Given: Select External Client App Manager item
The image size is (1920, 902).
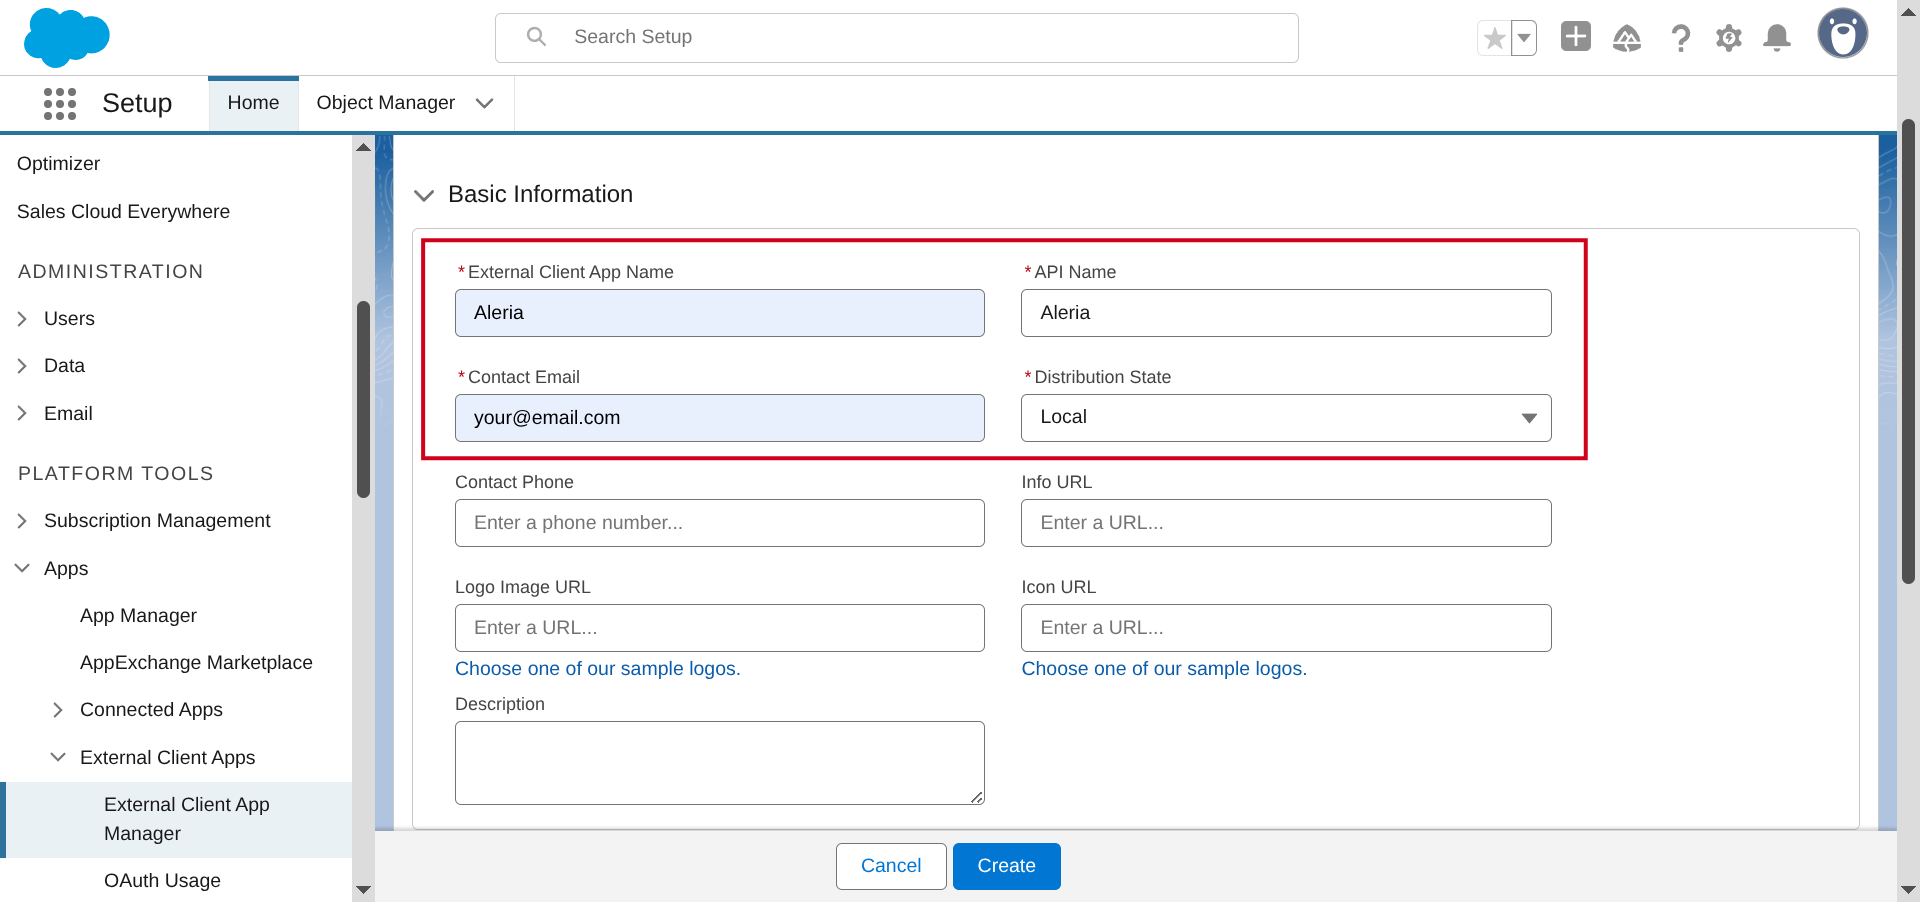Looking at the screenshot, I should tap(178, 819).
